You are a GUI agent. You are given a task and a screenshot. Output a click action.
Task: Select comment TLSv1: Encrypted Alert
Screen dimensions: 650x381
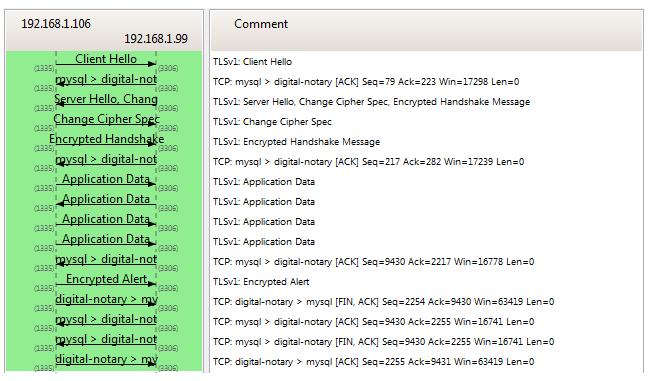(261, 282)
